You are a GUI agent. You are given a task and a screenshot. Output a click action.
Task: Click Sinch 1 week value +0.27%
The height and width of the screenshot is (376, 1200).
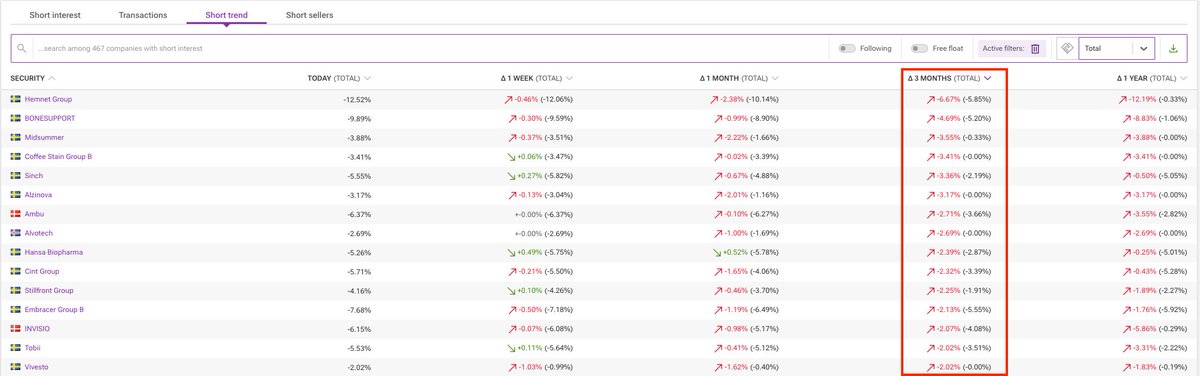(x=528, y=176)
